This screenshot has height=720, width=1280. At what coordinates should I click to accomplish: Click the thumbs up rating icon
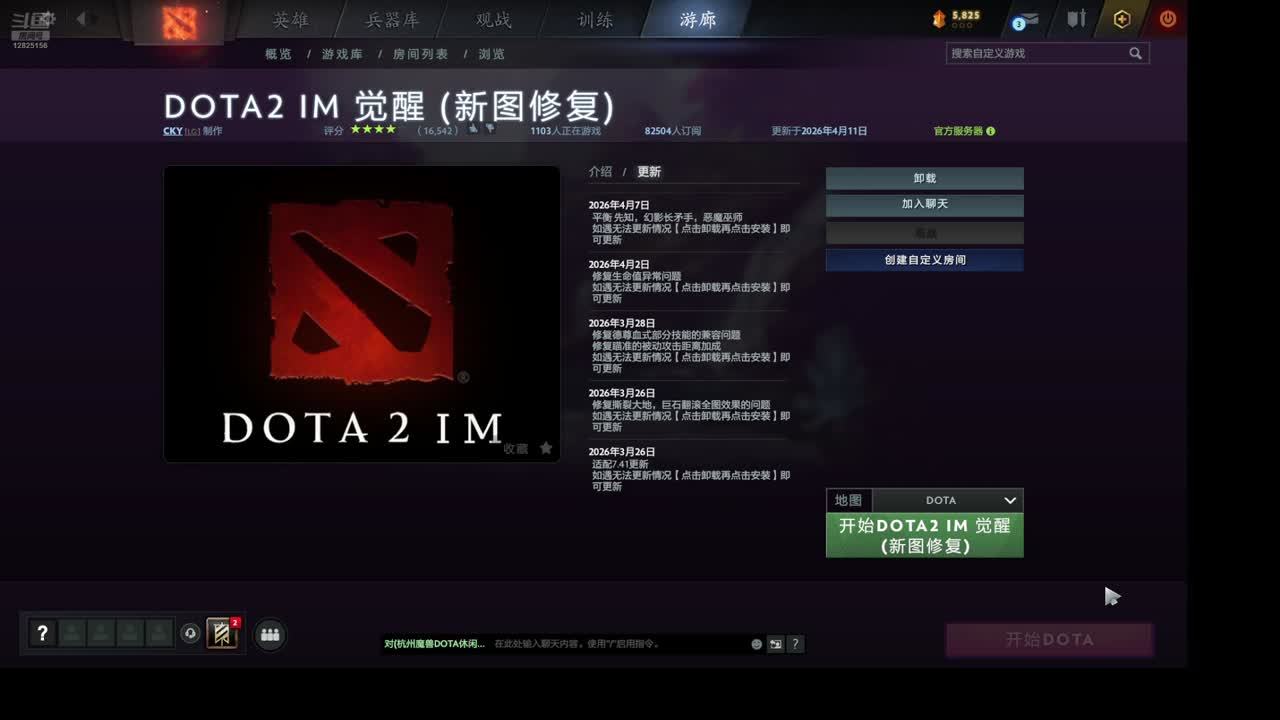[x=473, y=129]
